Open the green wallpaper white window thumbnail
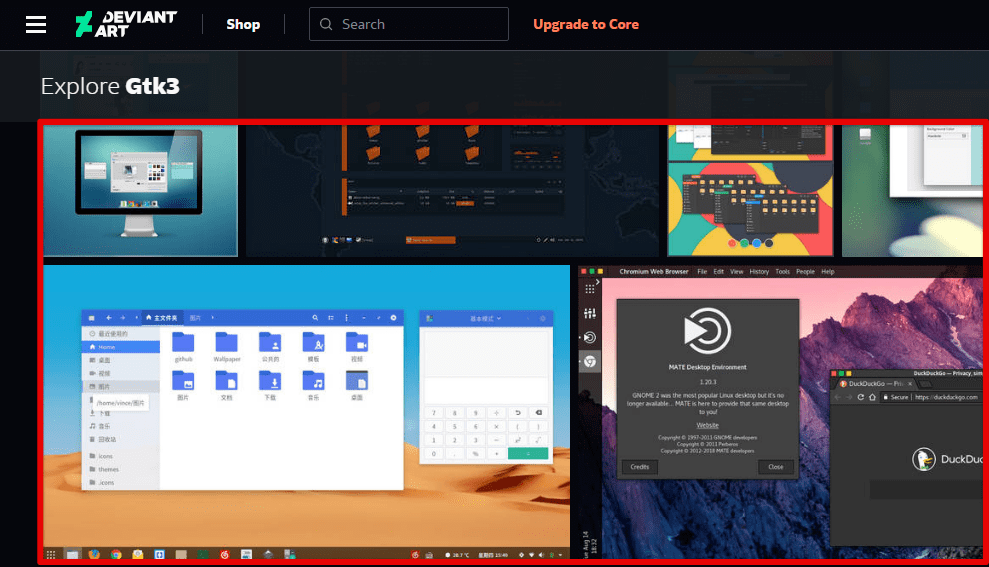989x567 pixels. [912, 190]
